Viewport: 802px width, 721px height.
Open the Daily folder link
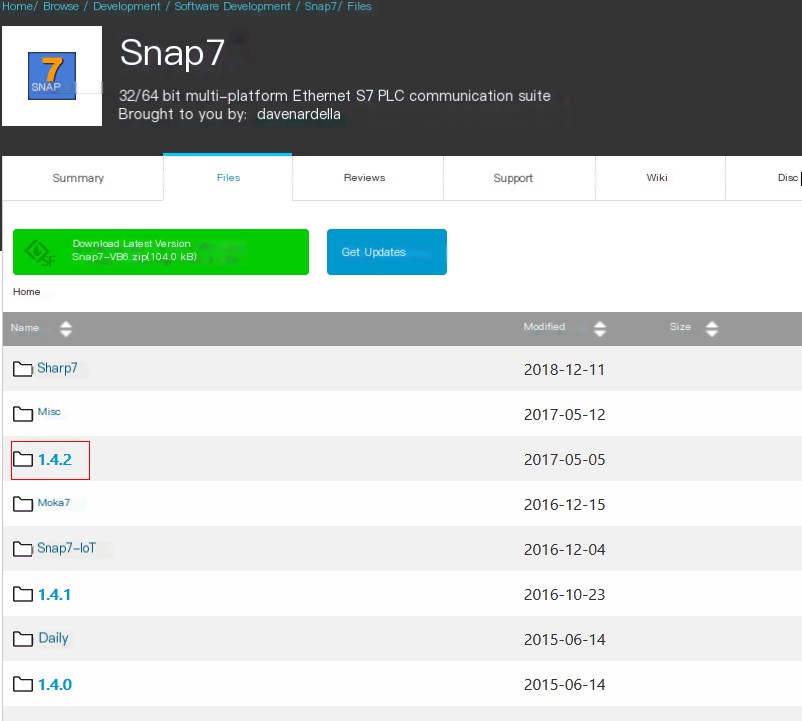click(54, 638)
